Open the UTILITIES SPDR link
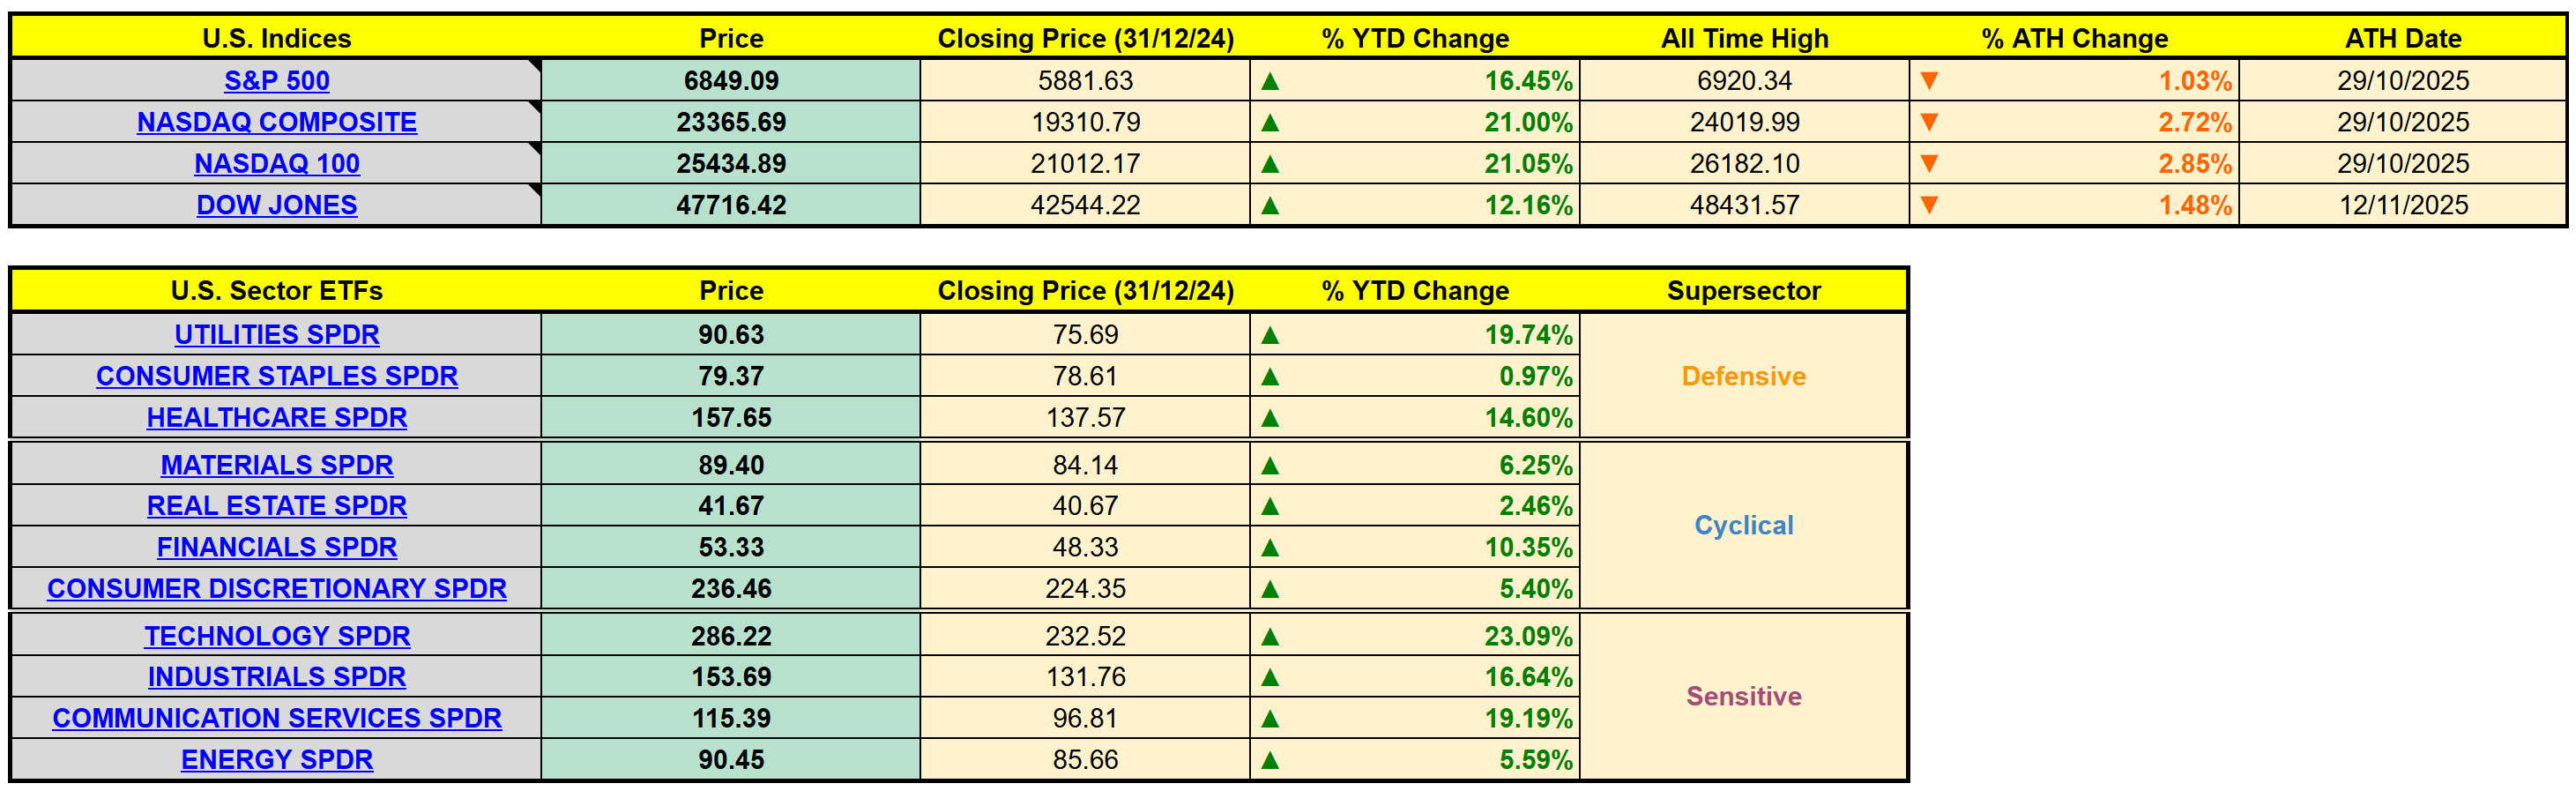Screen dimensions: 2576x791 (x=277, y=334)
